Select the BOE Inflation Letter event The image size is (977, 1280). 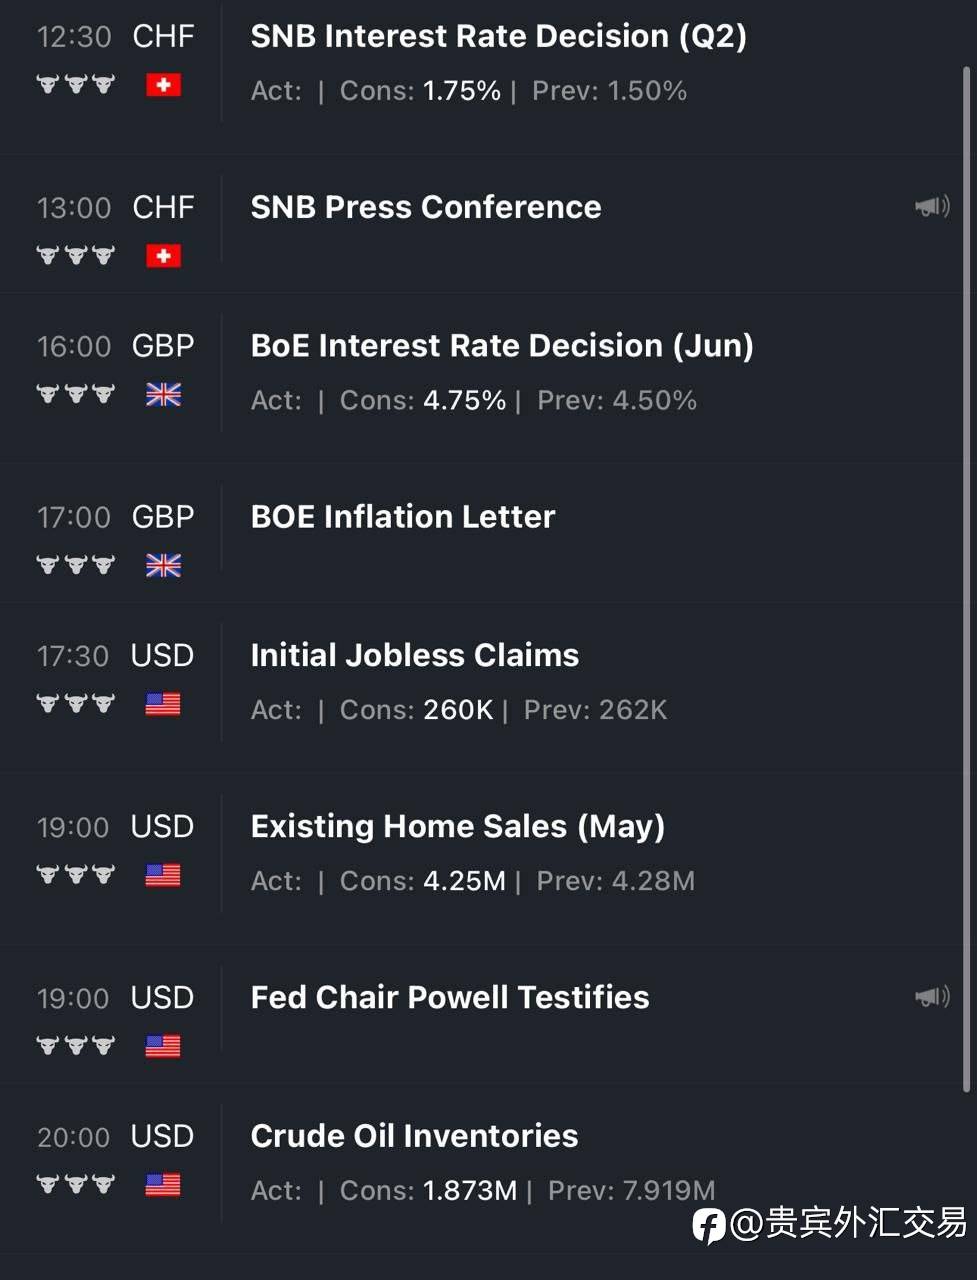(403, 517)
